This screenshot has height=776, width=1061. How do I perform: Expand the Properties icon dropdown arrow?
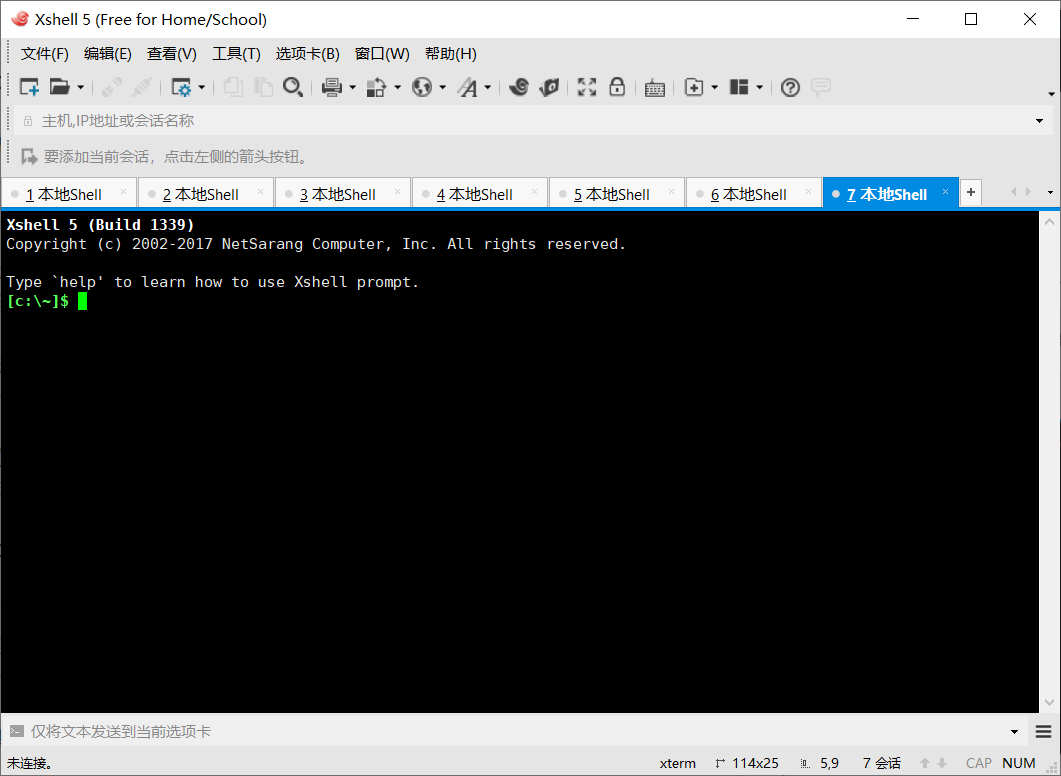202,88
